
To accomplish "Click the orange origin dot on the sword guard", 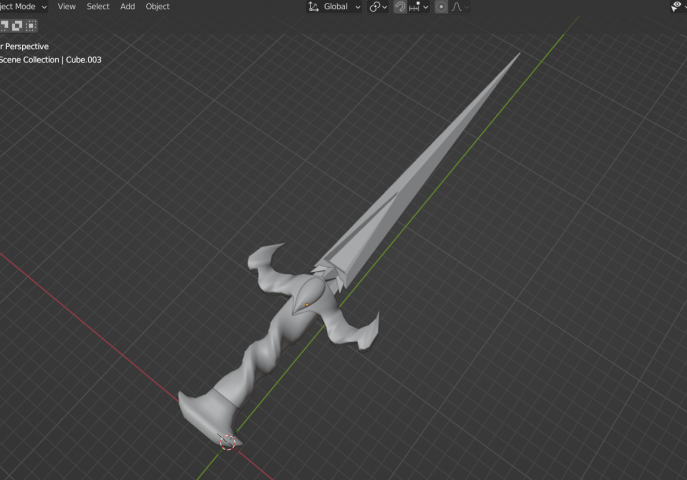I will 307,305.
